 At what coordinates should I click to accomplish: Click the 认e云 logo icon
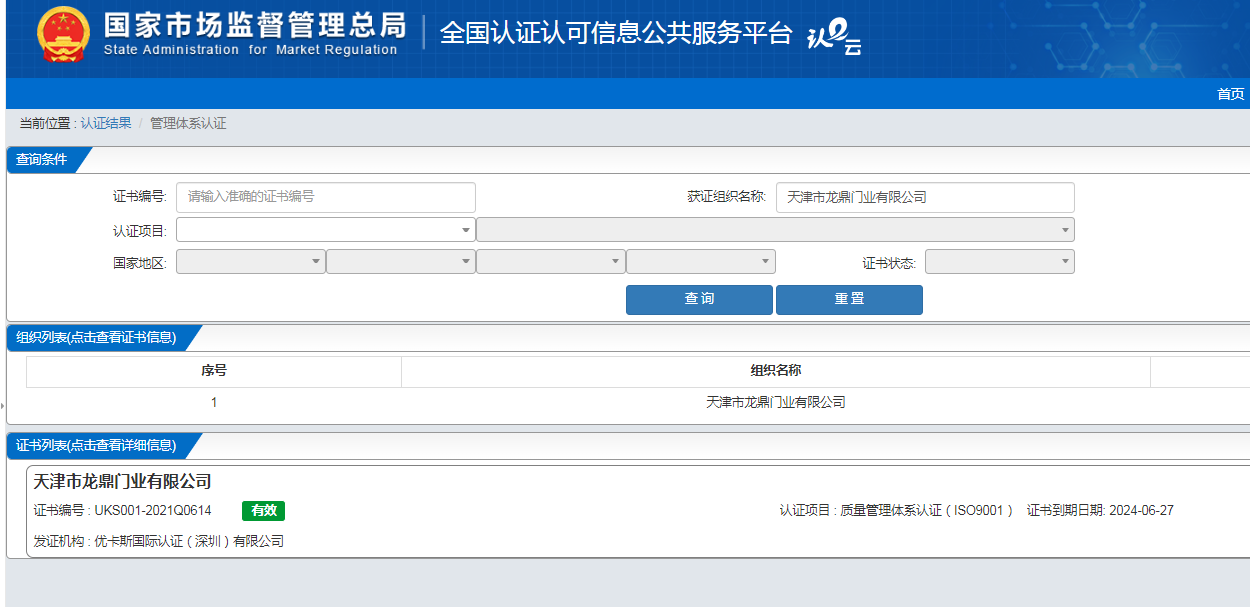(x=833, y=37)
